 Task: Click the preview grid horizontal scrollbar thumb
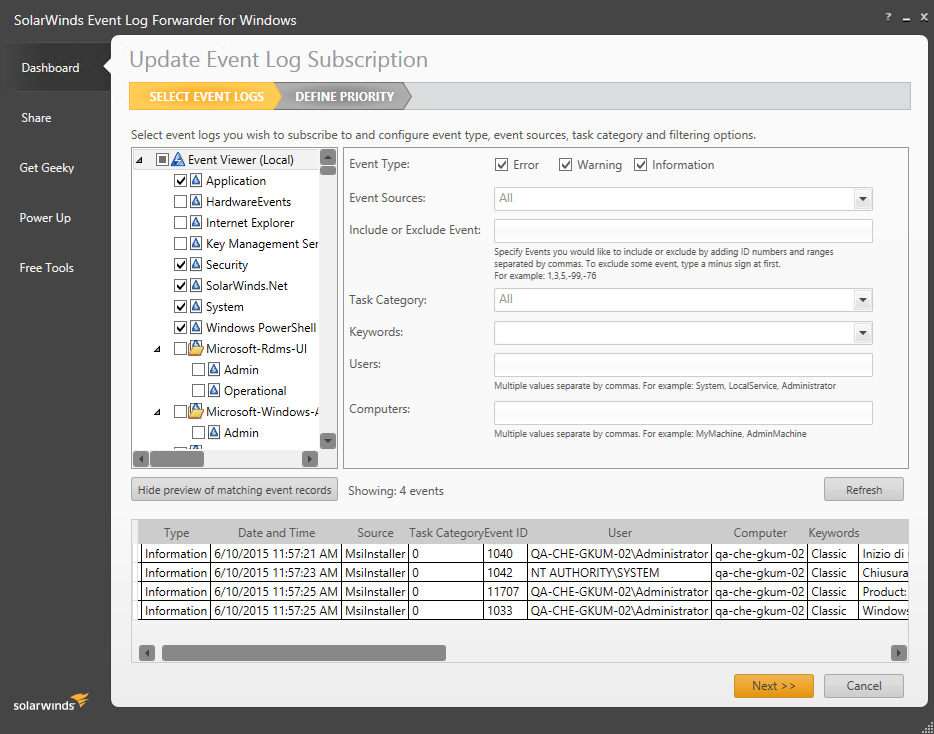[304, 653]
